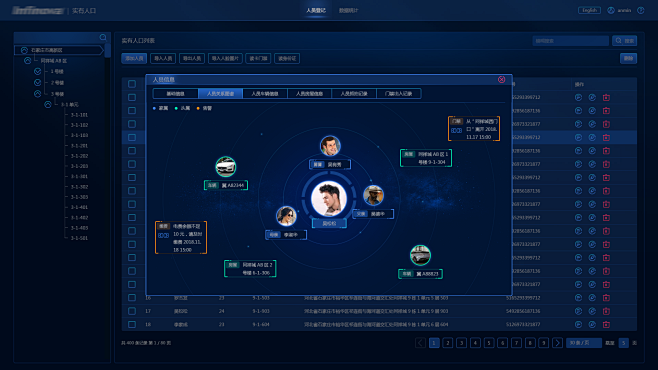The width and height of the screenshot is (658, 370).
Task: Switch the language with the English button
Action: 589,10
